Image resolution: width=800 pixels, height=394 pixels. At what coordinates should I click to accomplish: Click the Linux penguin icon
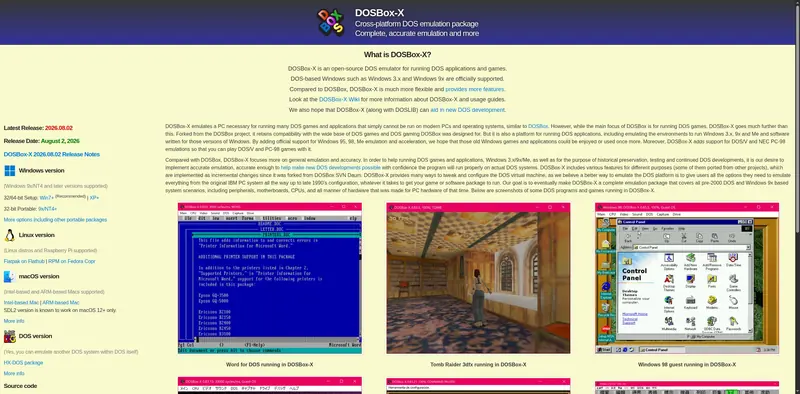click(x=9, y=235)
